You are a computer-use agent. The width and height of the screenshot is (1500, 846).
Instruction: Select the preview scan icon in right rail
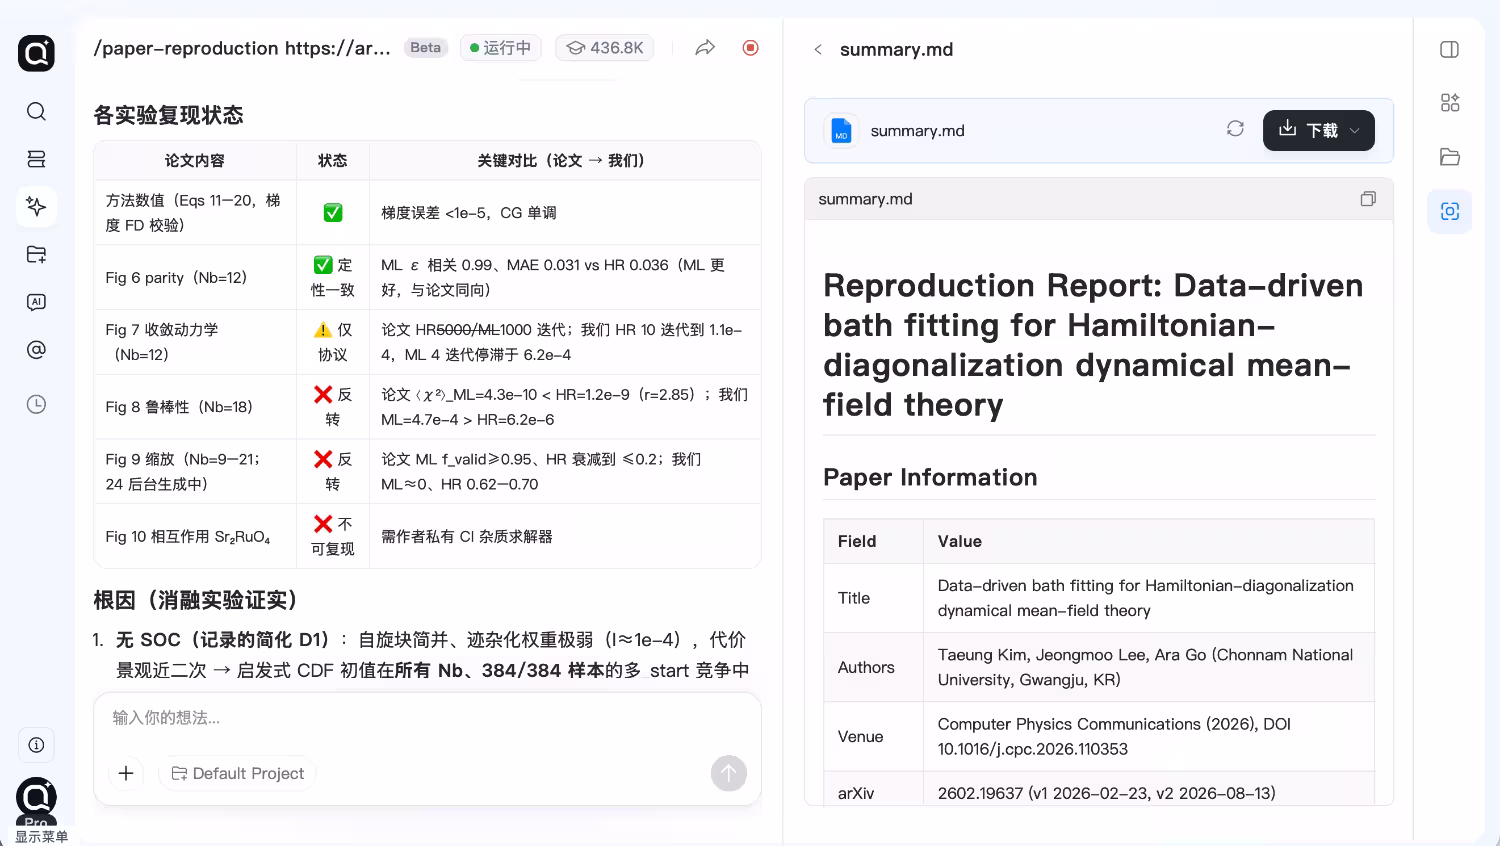tap(1450, 211)
